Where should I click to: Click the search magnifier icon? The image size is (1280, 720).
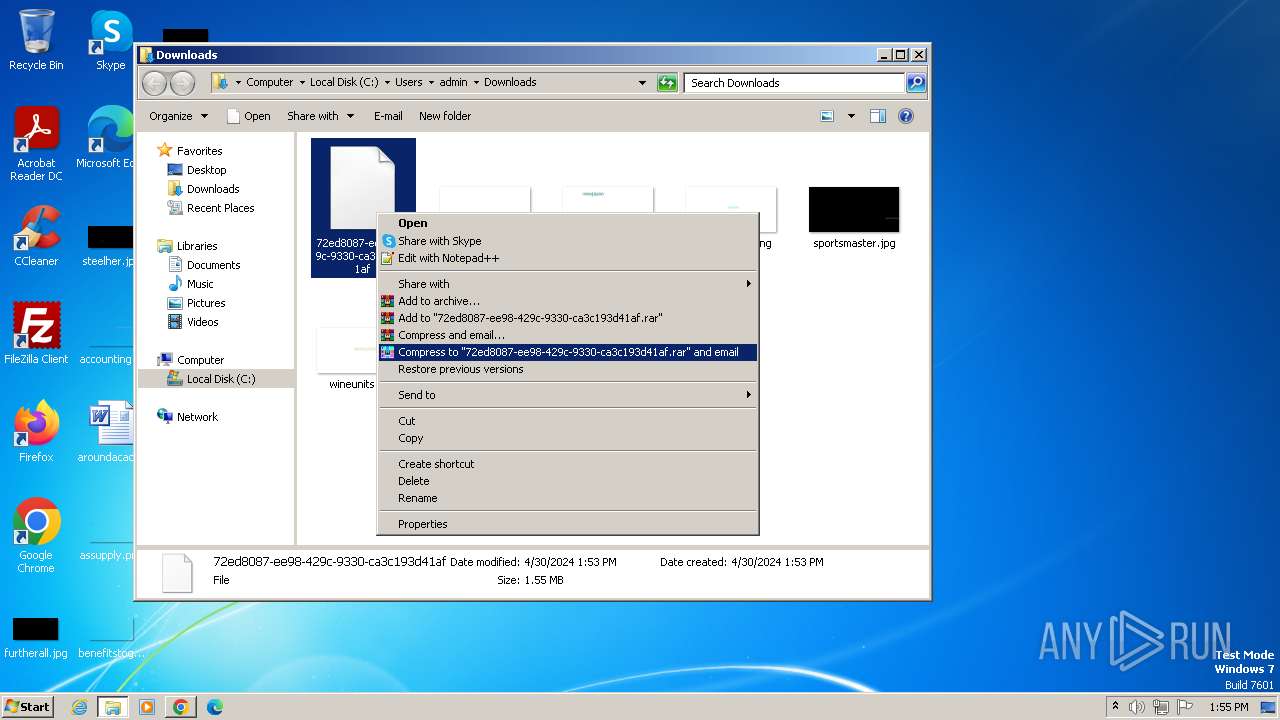pos(915,83)
